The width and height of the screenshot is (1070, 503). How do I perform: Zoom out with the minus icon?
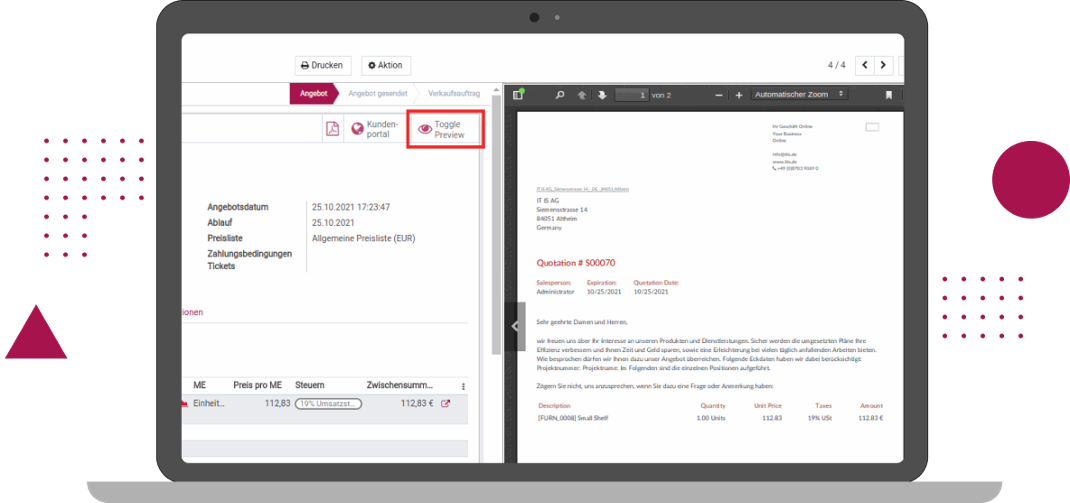coord(719,95)
